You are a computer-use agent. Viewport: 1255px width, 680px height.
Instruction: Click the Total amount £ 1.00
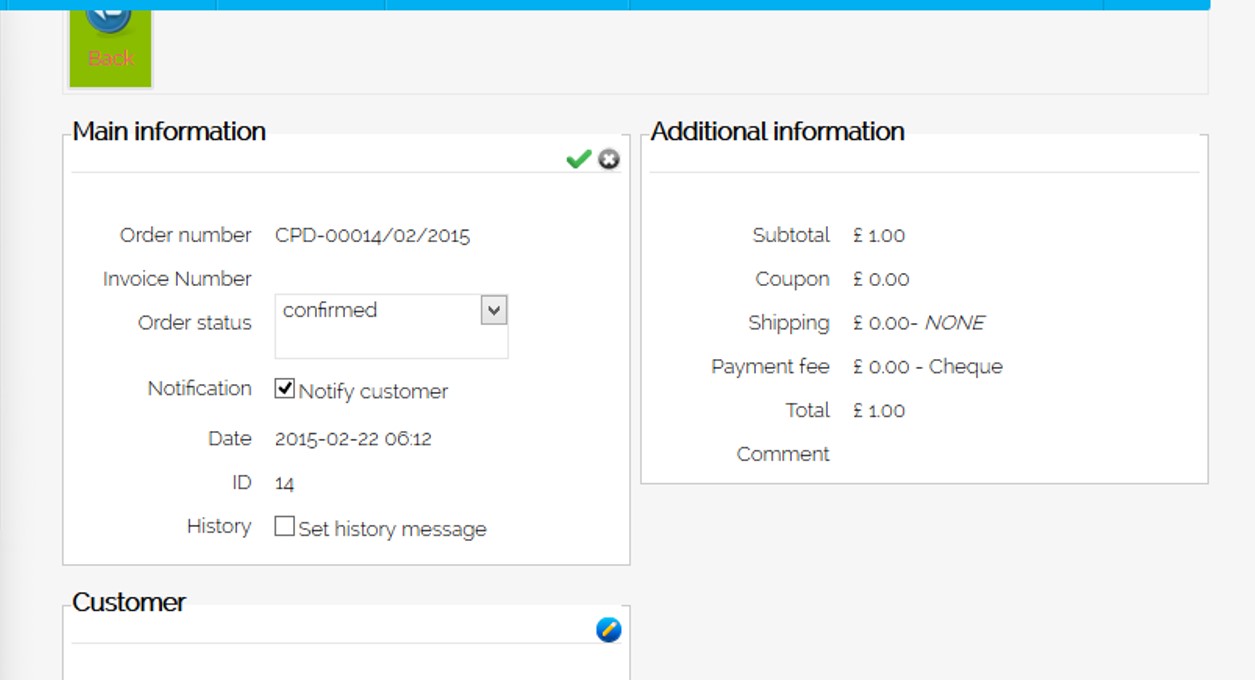[879, 411]
